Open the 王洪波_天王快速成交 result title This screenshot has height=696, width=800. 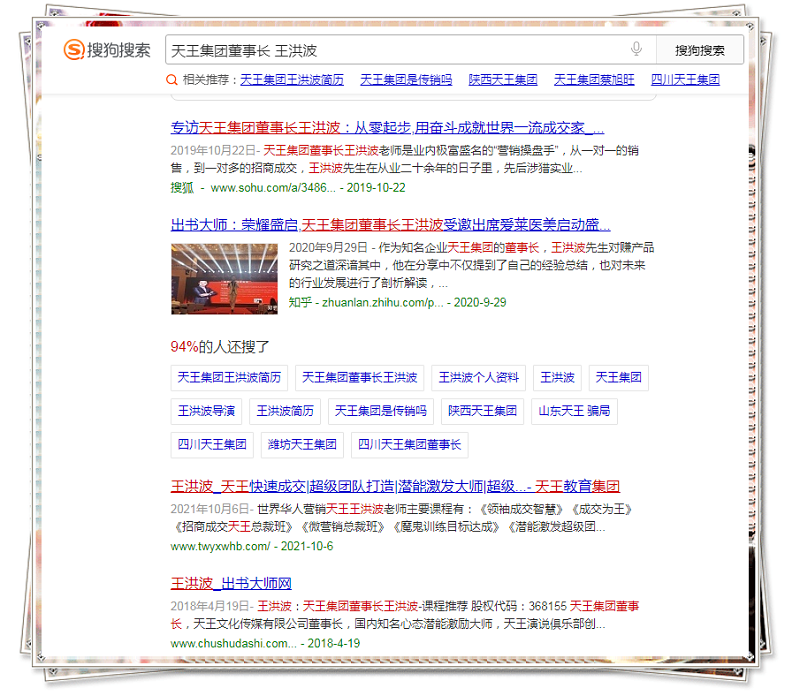pyautogui.click(x=395, y=487)
